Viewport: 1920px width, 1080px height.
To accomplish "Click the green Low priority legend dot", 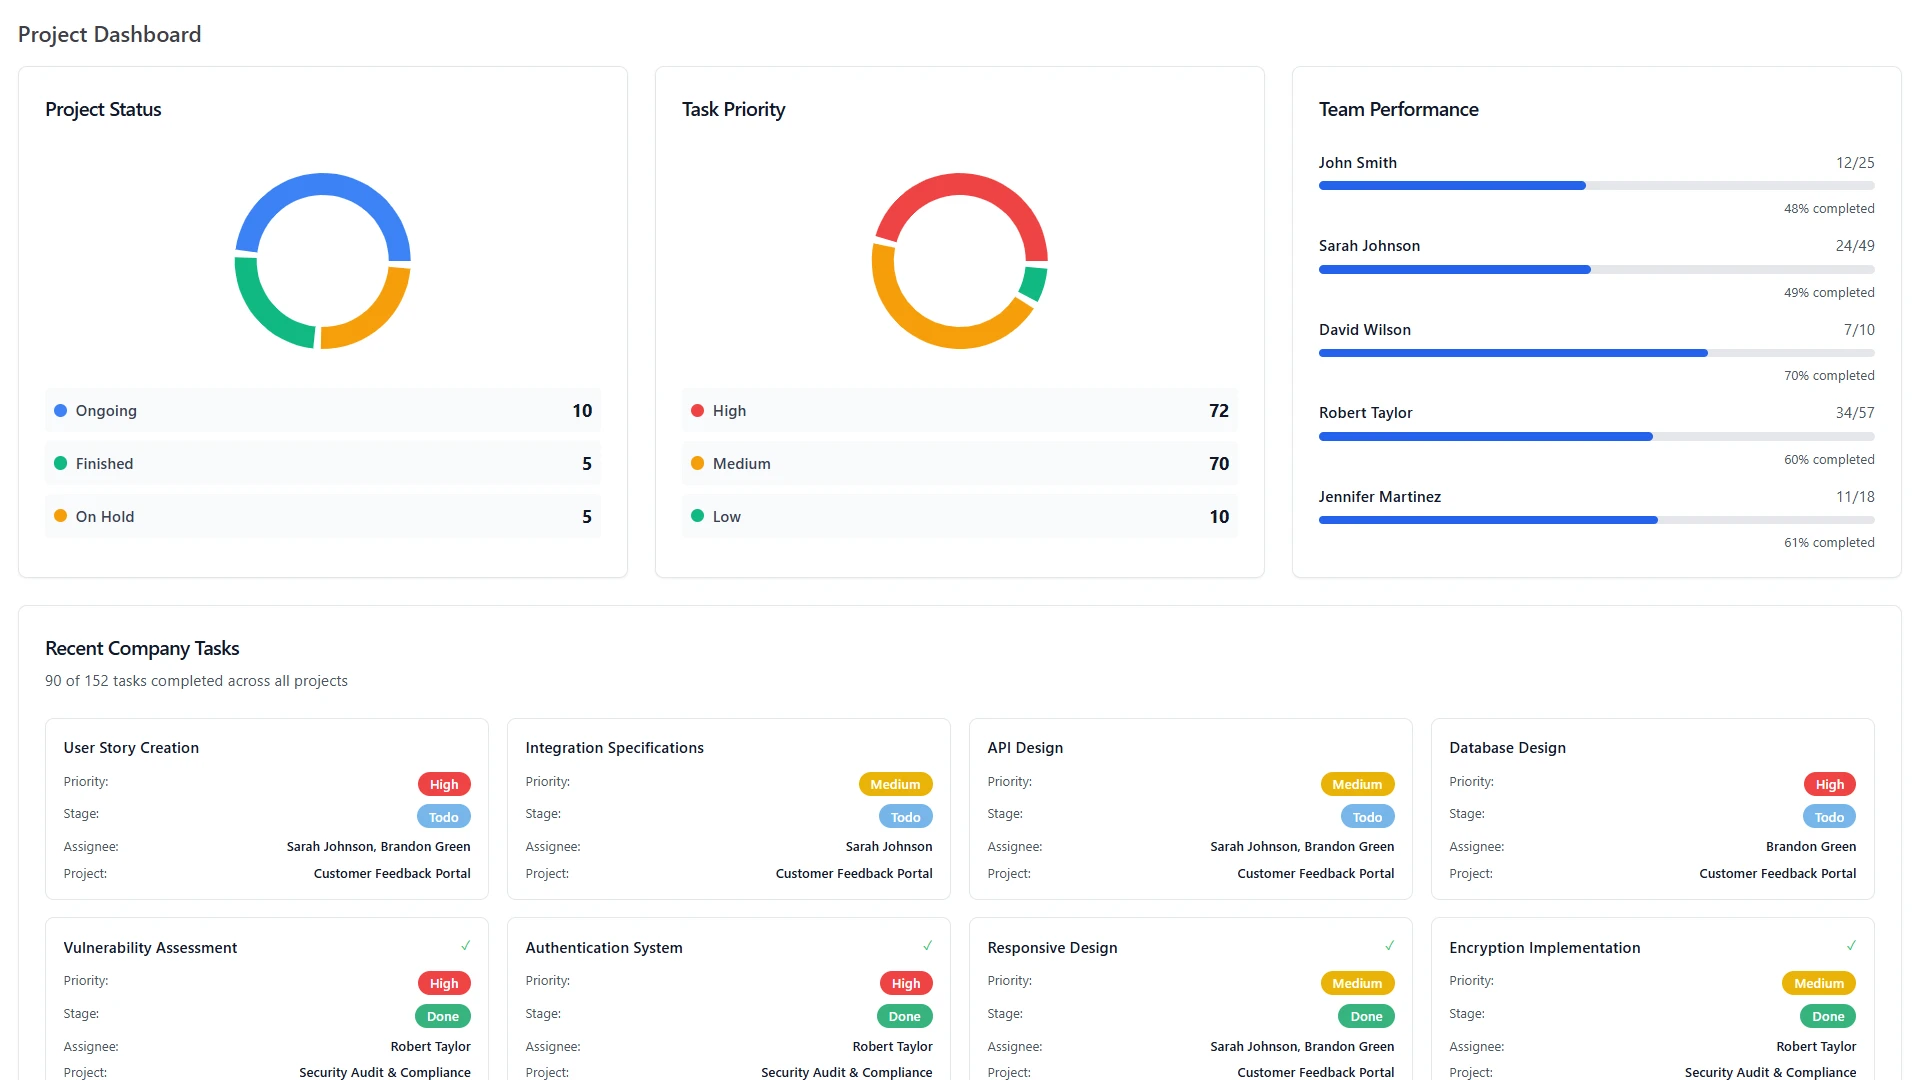I will [x=697, y=516].
